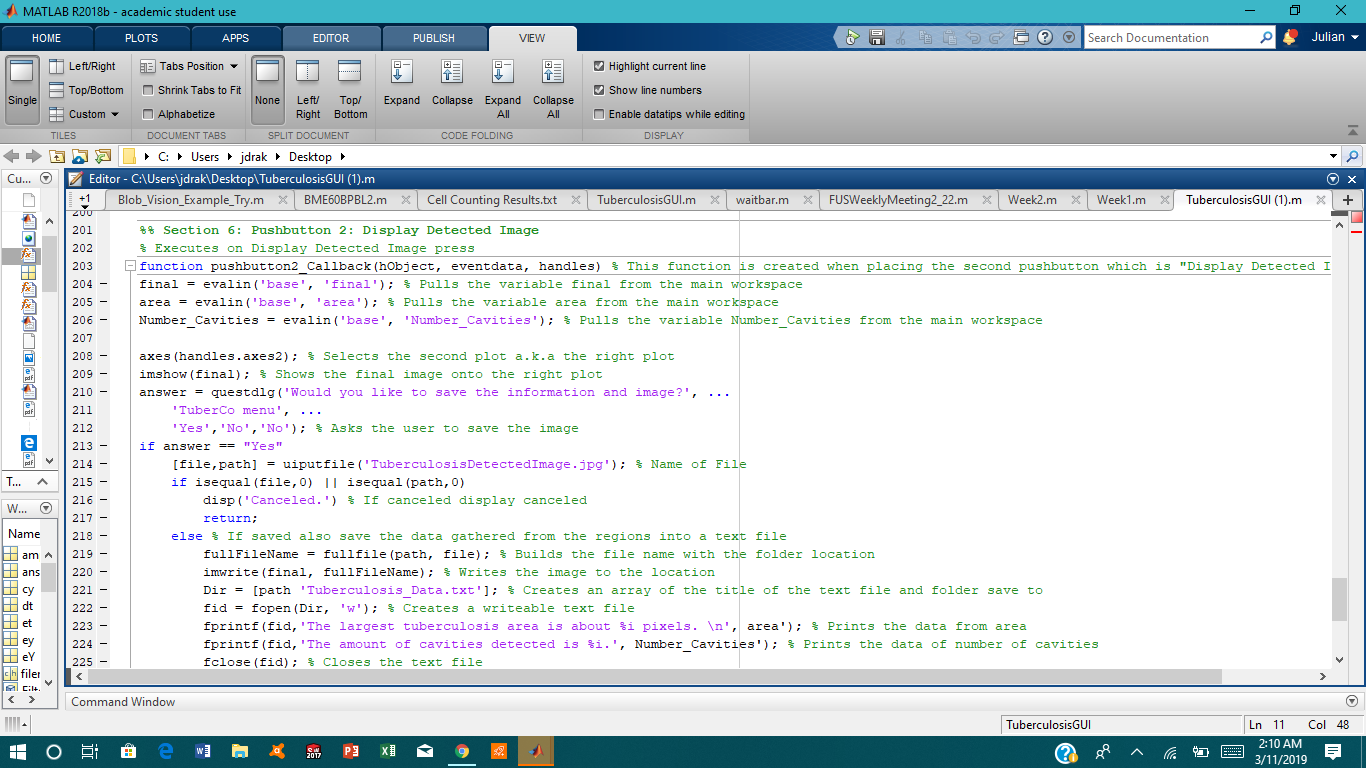
Task: Open the Week2.m document tab
Action: pyautogui.click(x=1032, y=200)
